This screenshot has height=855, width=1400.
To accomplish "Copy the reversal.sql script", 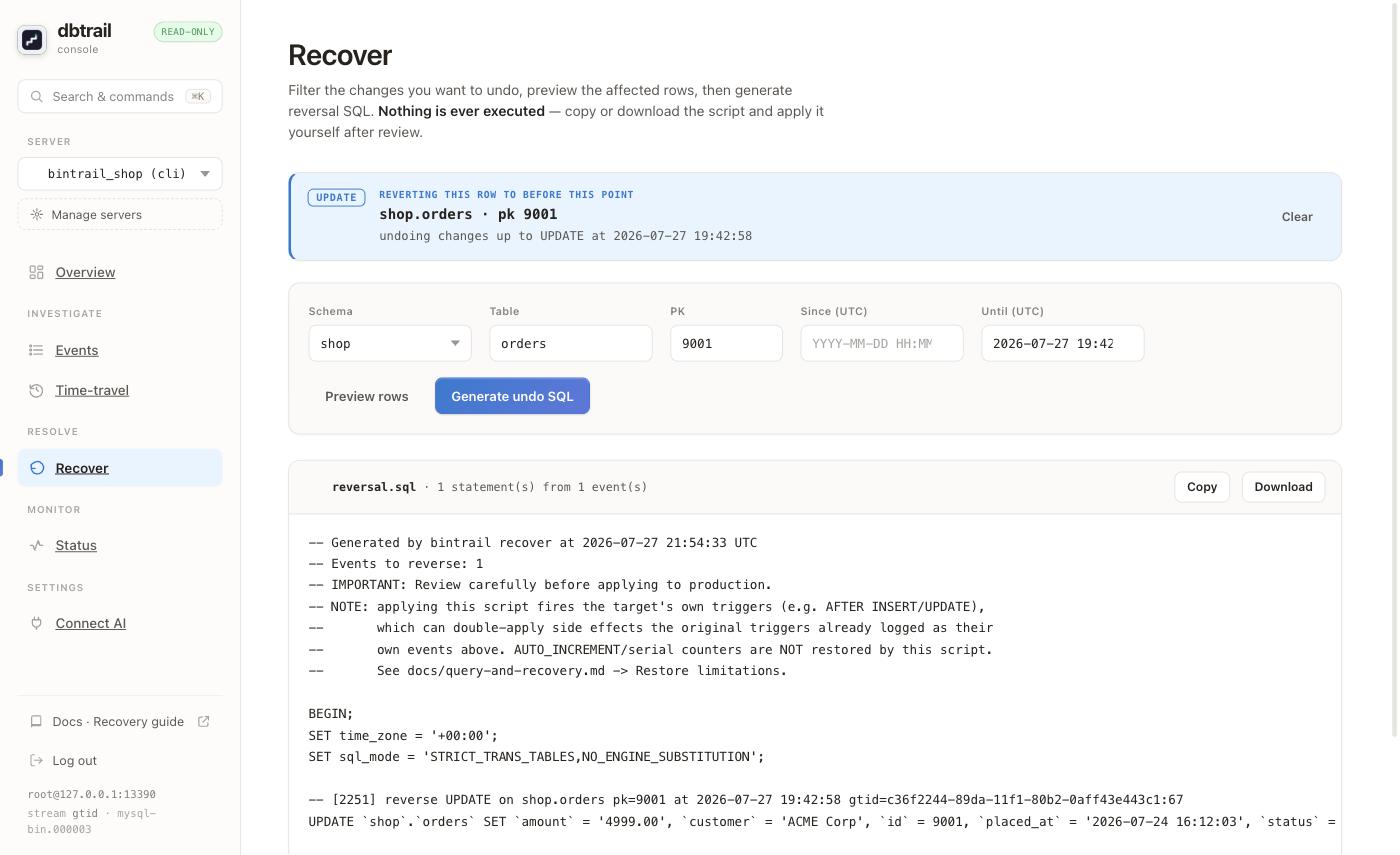I will (x=1202, y=487).
